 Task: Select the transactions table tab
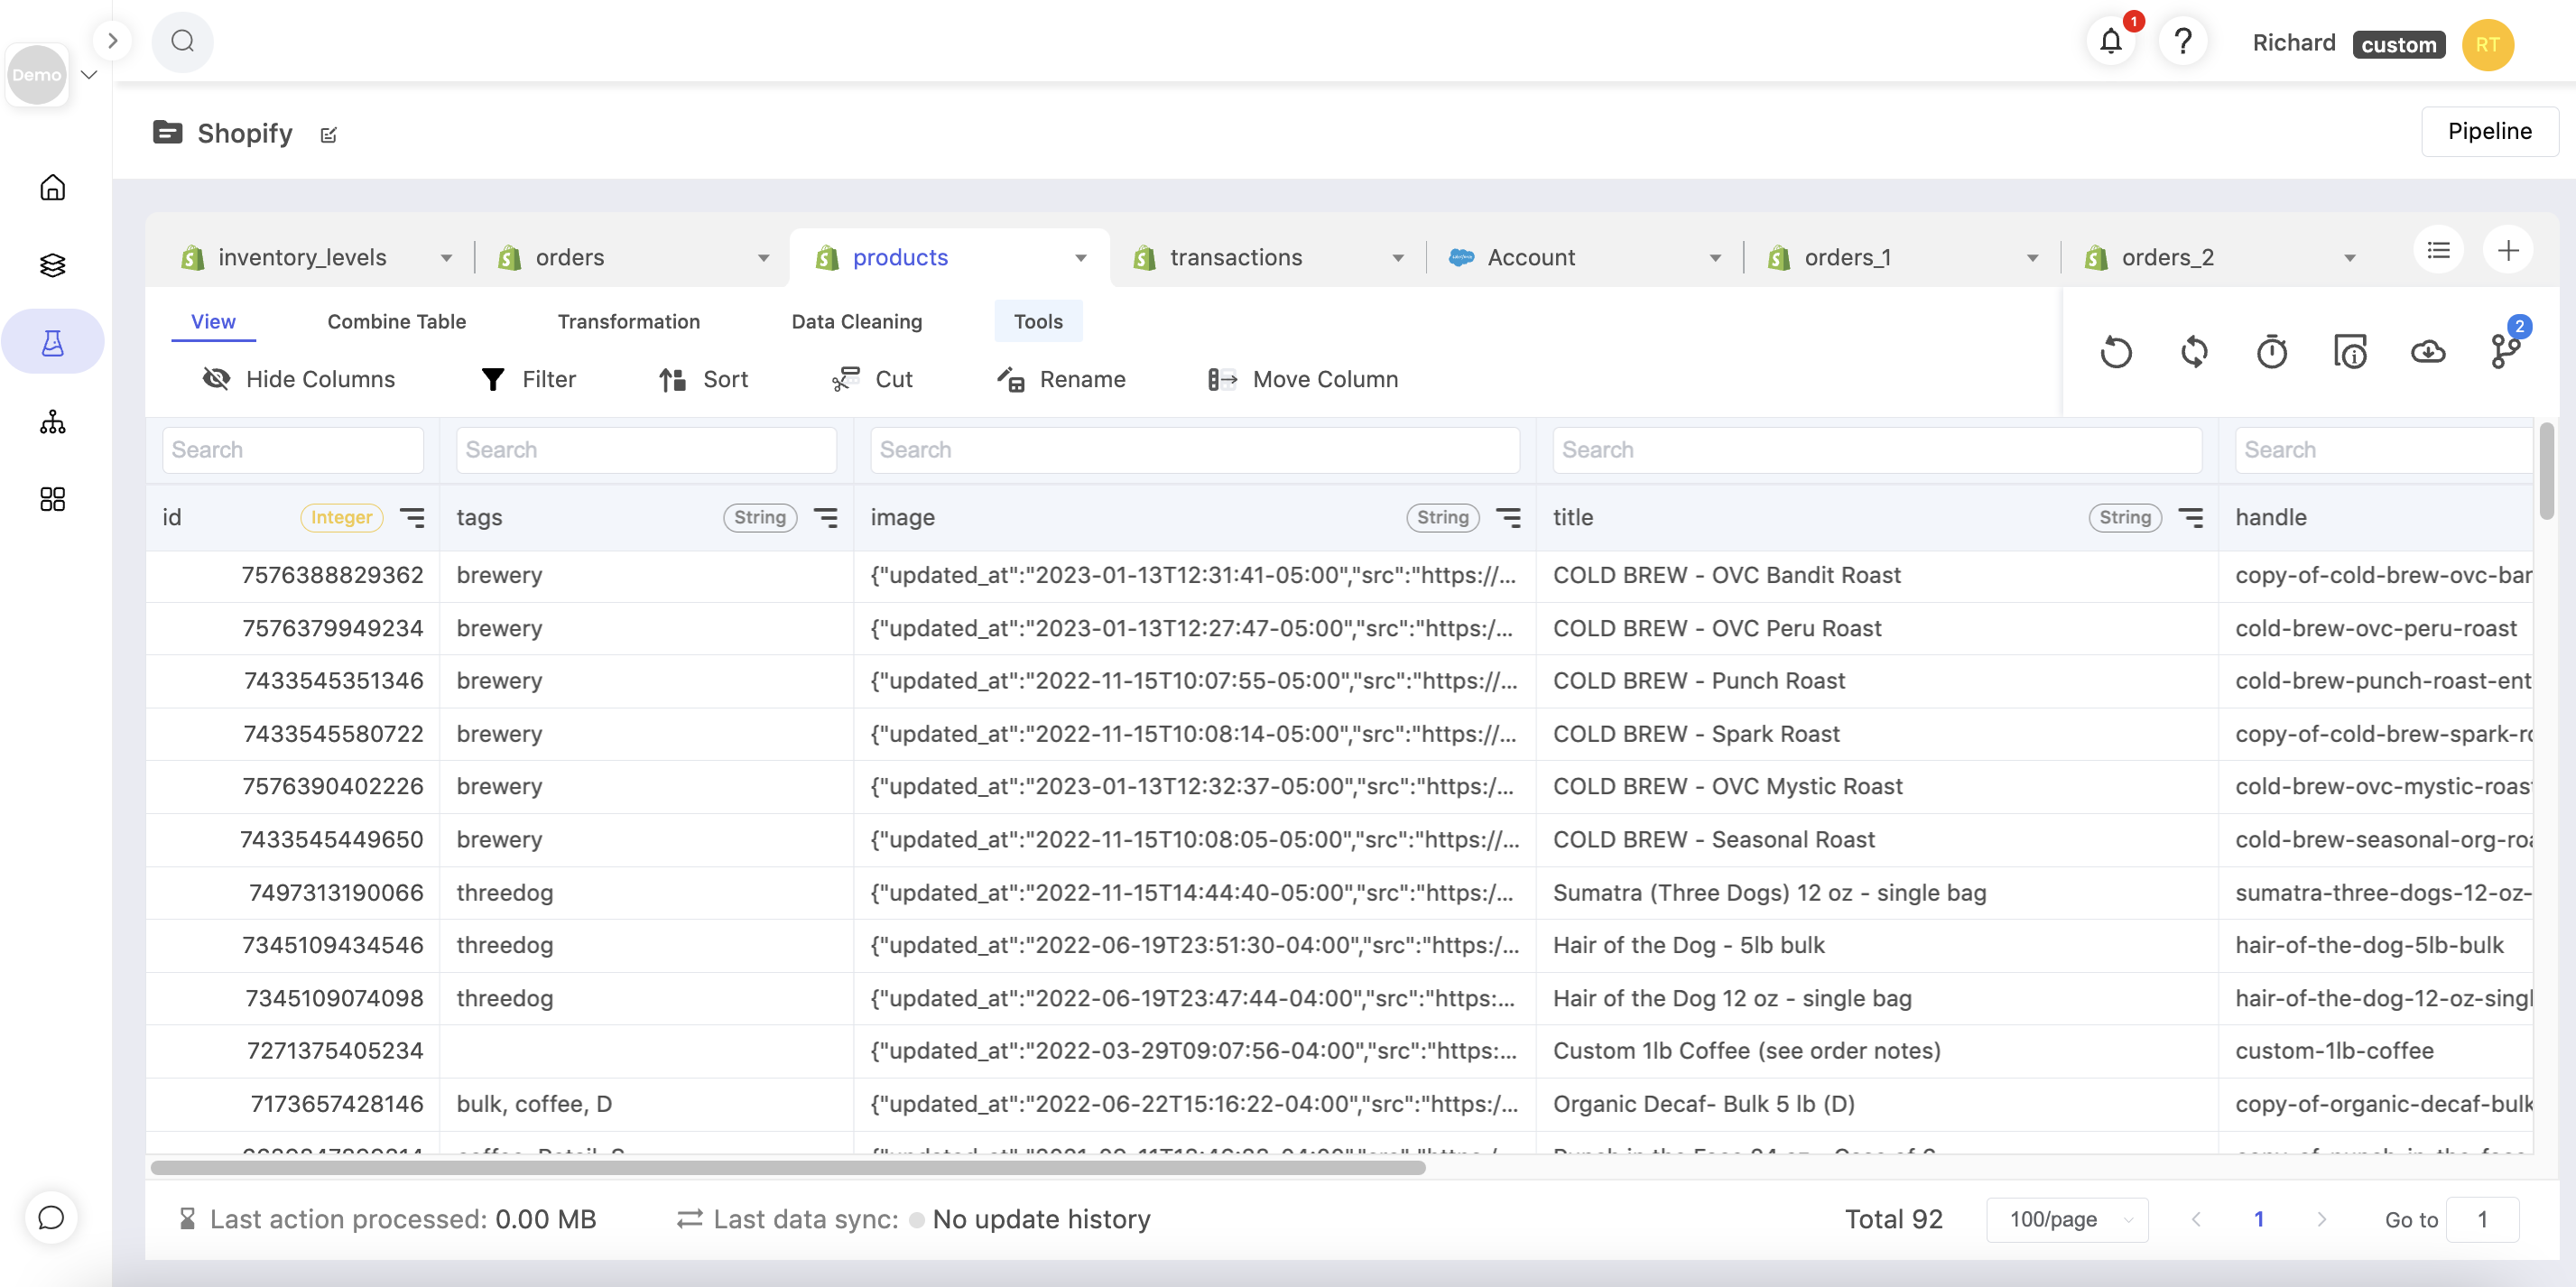(x=1235, y=258)
